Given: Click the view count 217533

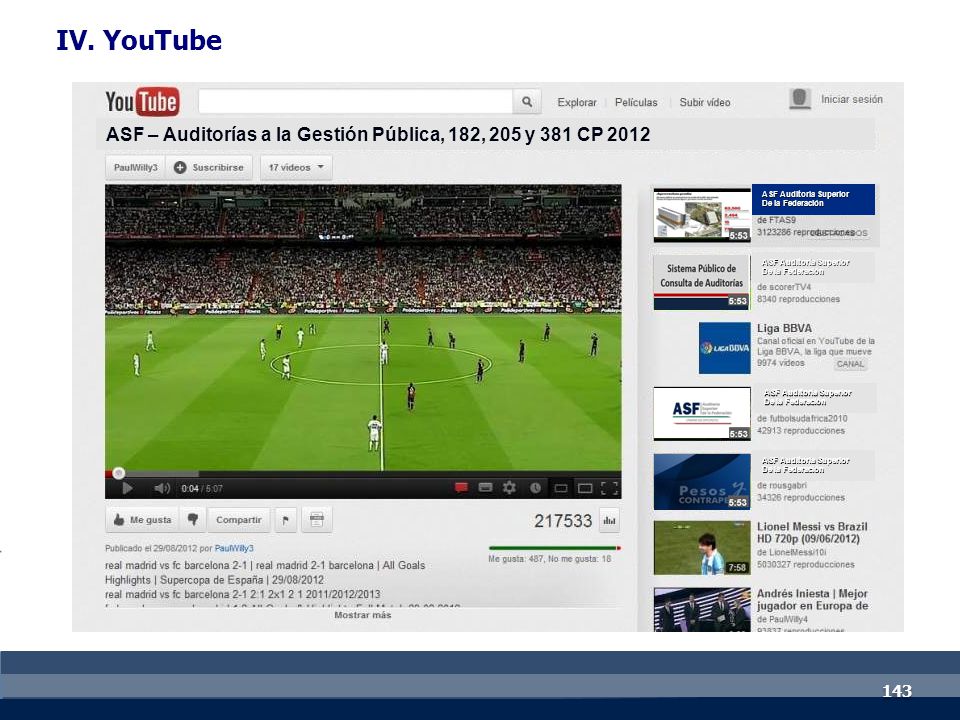Looking at the screenshot, I should click(563, 521).
